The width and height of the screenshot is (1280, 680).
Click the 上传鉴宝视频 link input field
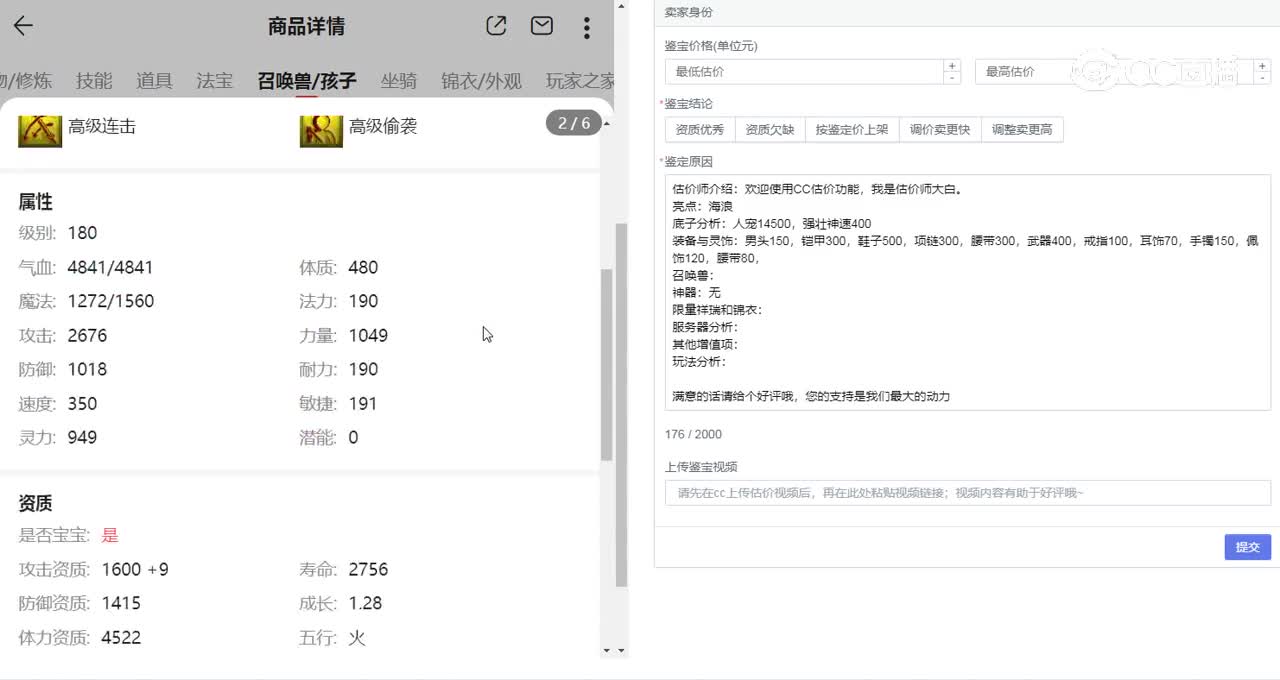tap(966, 493)
